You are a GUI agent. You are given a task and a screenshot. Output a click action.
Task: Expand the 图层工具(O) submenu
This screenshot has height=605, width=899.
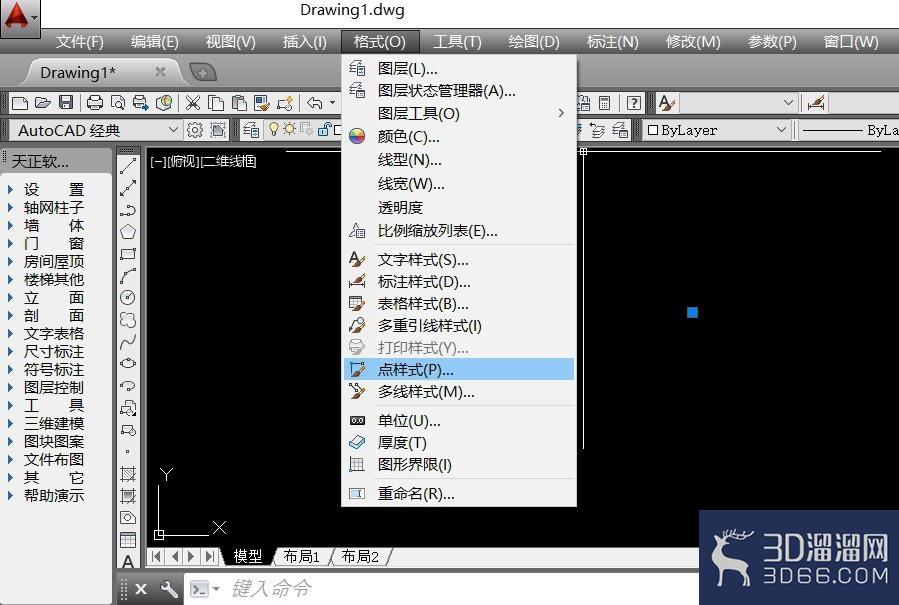click(459, 114)
